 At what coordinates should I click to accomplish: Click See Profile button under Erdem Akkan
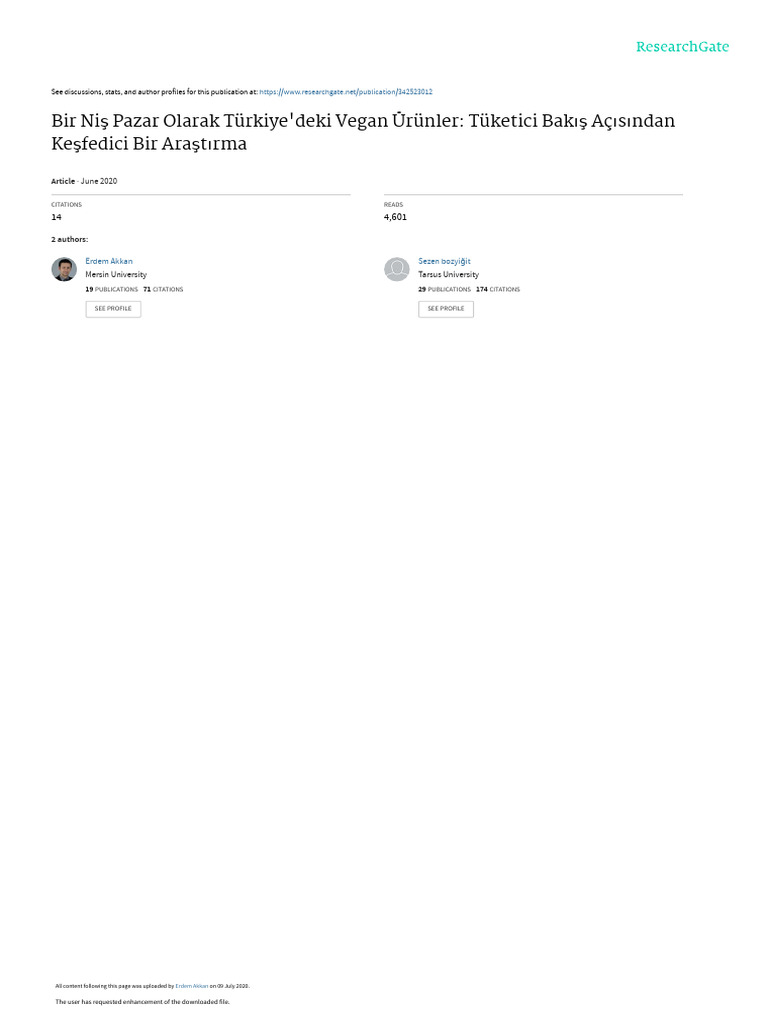(113, 309)
